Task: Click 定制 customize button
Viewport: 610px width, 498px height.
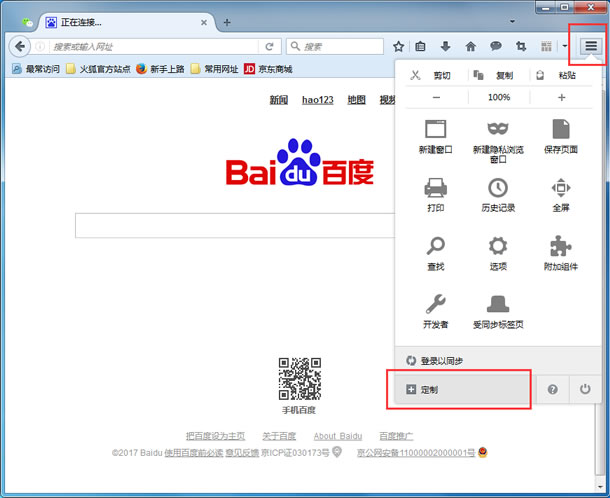Action: point(465,389)
